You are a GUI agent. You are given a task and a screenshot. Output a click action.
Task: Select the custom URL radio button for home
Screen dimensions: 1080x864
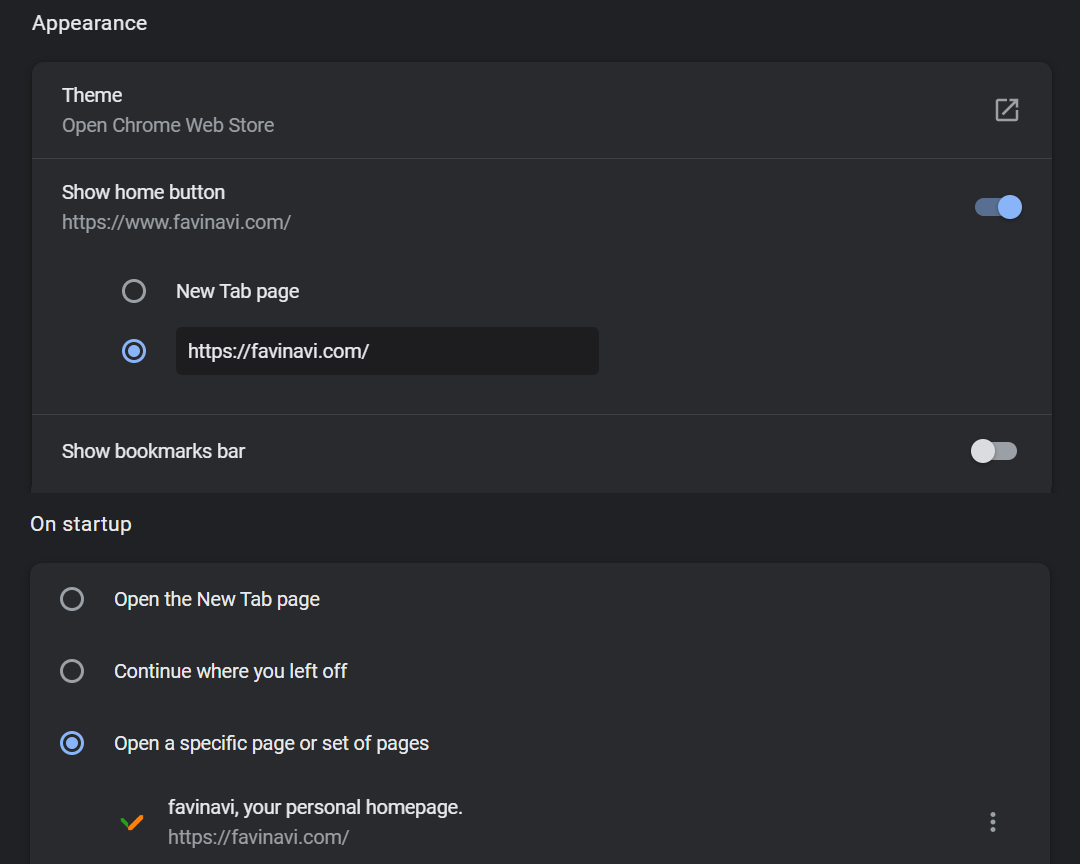click(134, 351)
